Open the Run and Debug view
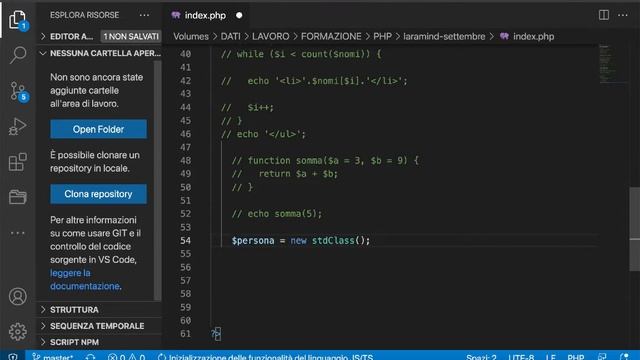The width and height of the screenshot is (640, 360). [x=18, y=126]
